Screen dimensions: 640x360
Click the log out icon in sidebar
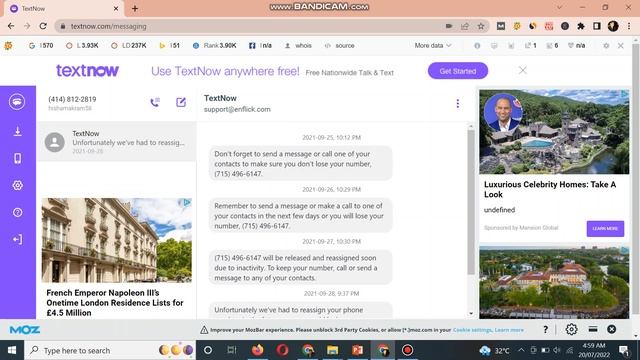tap(17, 239)
